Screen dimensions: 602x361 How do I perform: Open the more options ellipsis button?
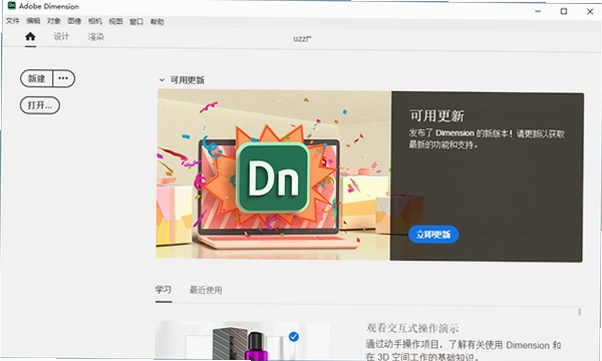(63, 78)
